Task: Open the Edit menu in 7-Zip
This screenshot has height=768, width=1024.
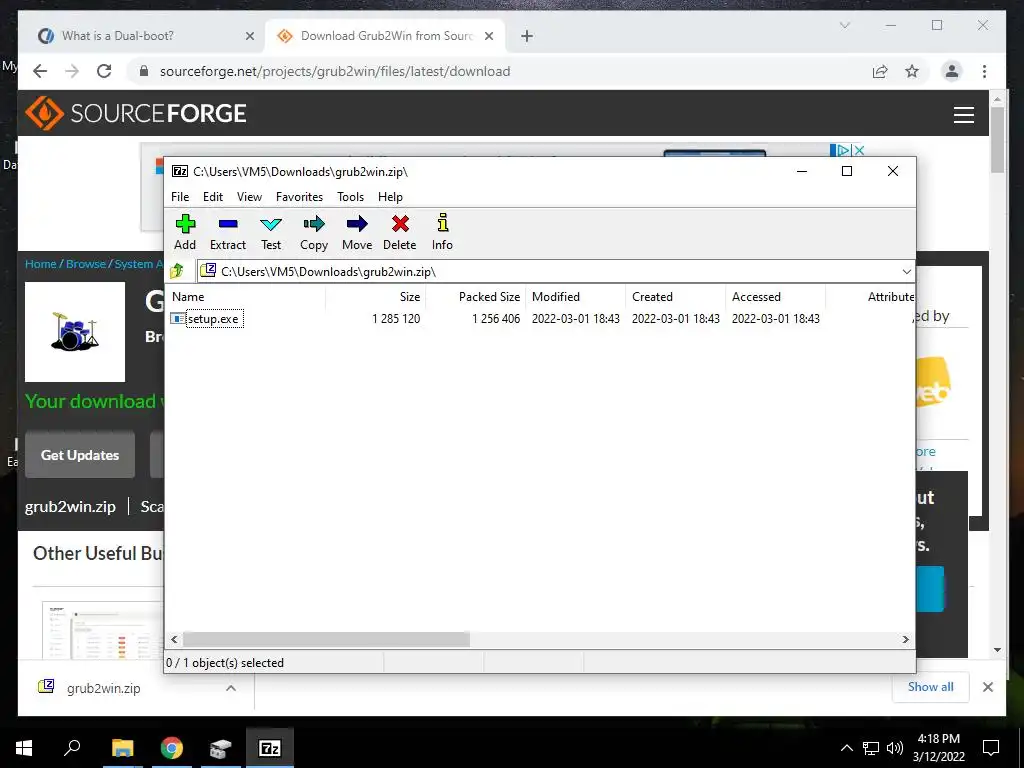Action: [213, 197]
